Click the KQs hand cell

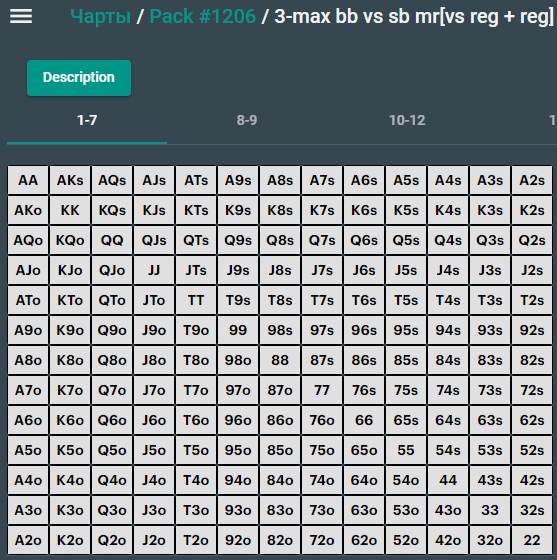tap(112, 210)
